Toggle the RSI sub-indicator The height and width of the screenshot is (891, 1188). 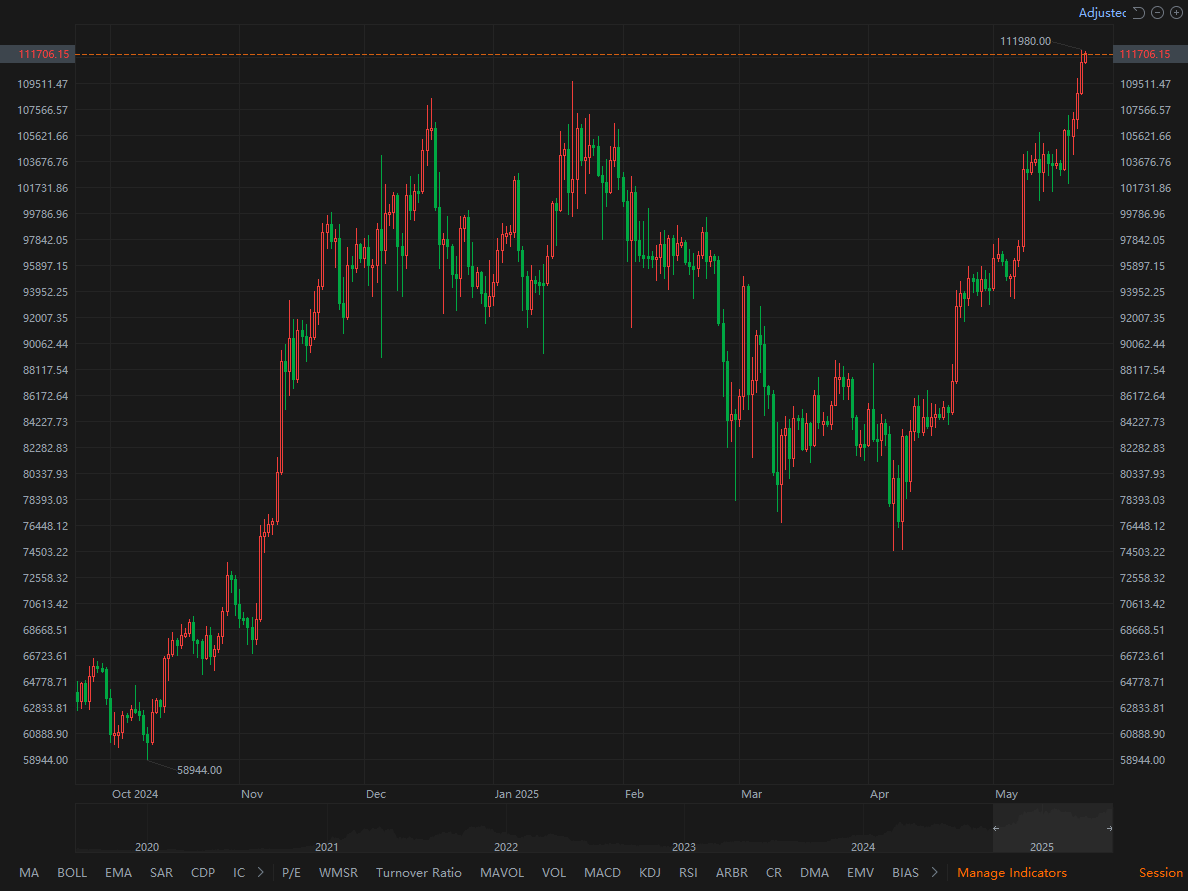pyautogui.click(x=688, y=873)
